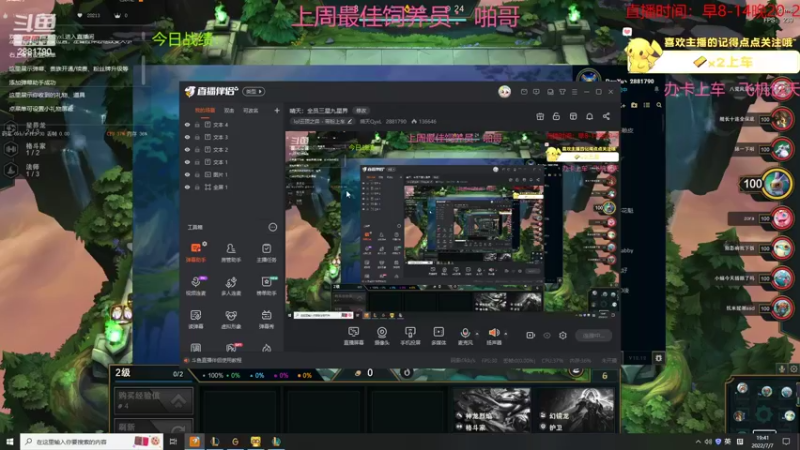Click the stream preview area in the app
Viewport: 800px width, 450px height.
452,225
